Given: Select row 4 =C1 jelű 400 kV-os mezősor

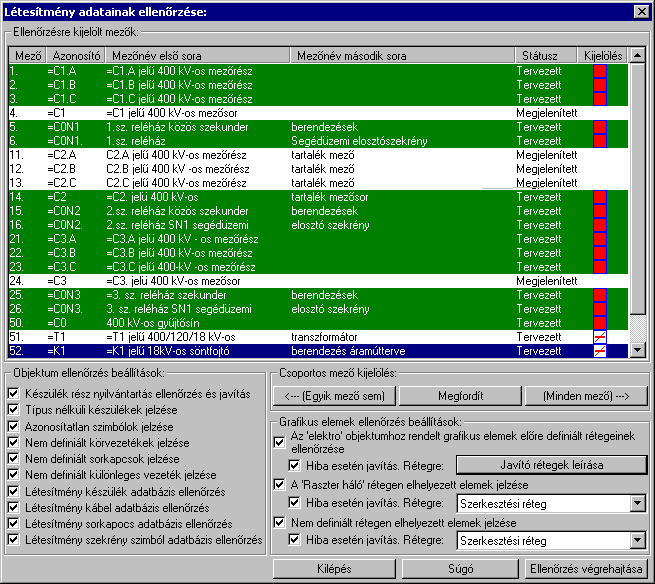Looking at the screenshot, I should [318, 113].
